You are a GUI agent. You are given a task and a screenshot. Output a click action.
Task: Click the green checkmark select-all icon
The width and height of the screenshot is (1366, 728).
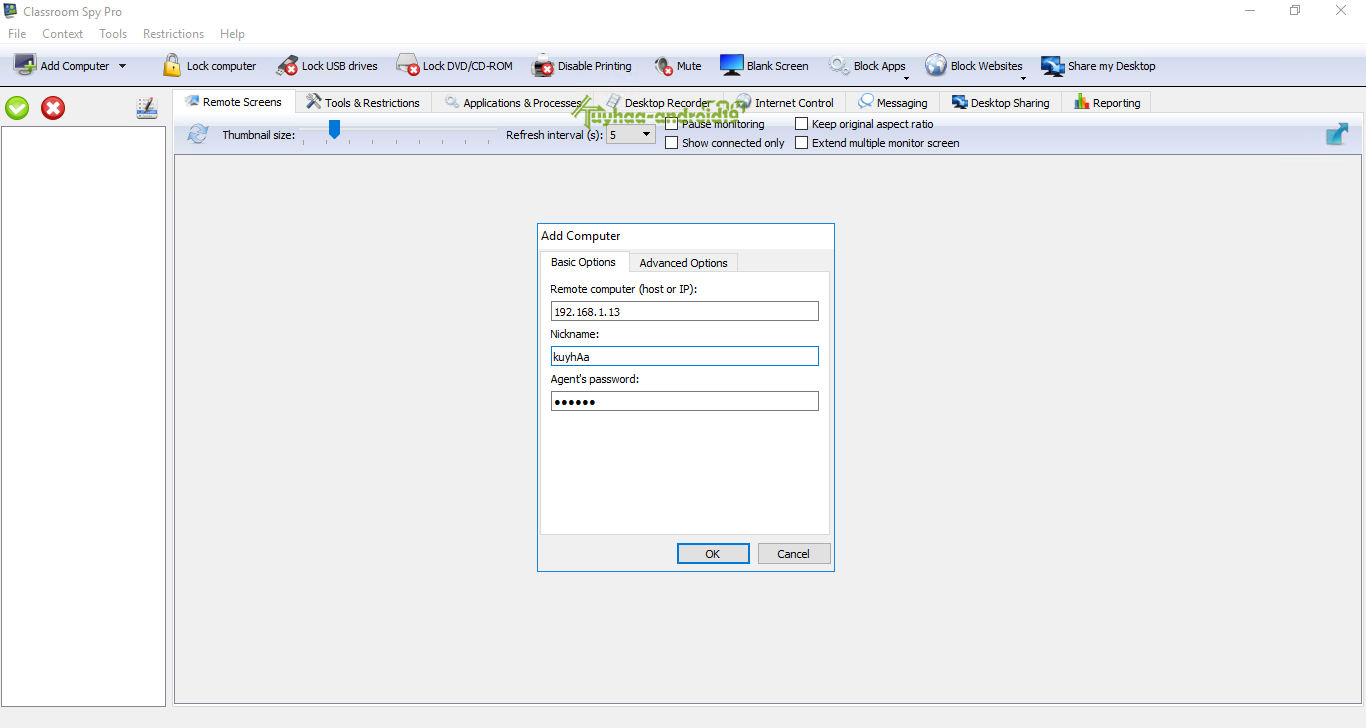17,108
